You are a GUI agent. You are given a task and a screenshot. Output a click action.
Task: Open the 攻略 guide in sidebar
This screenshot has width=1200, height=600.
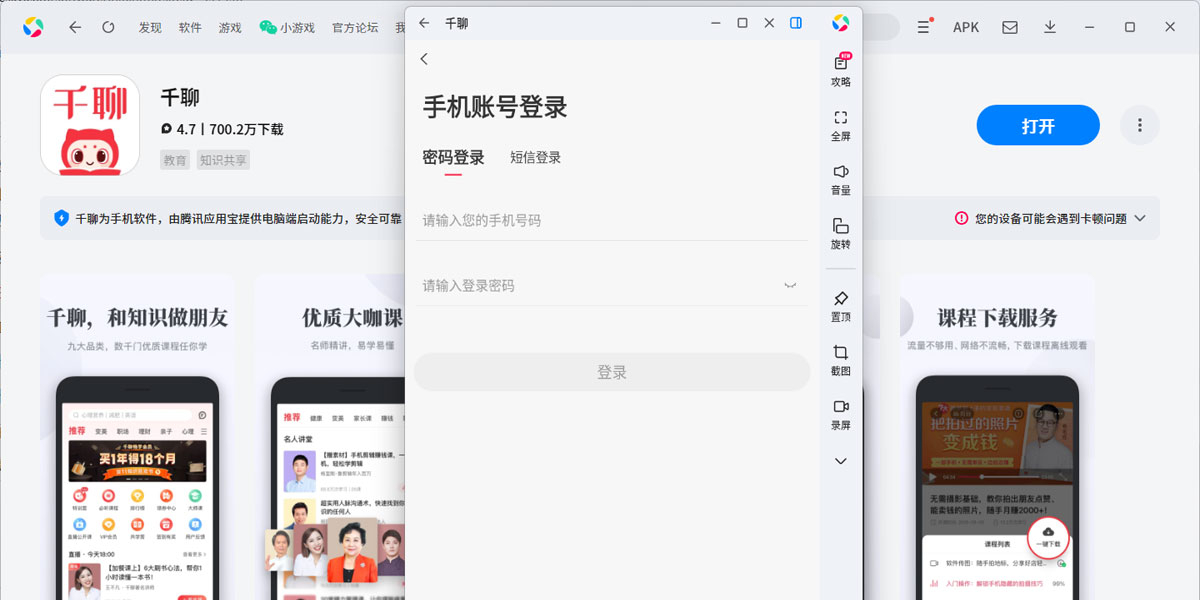(841, 70)
